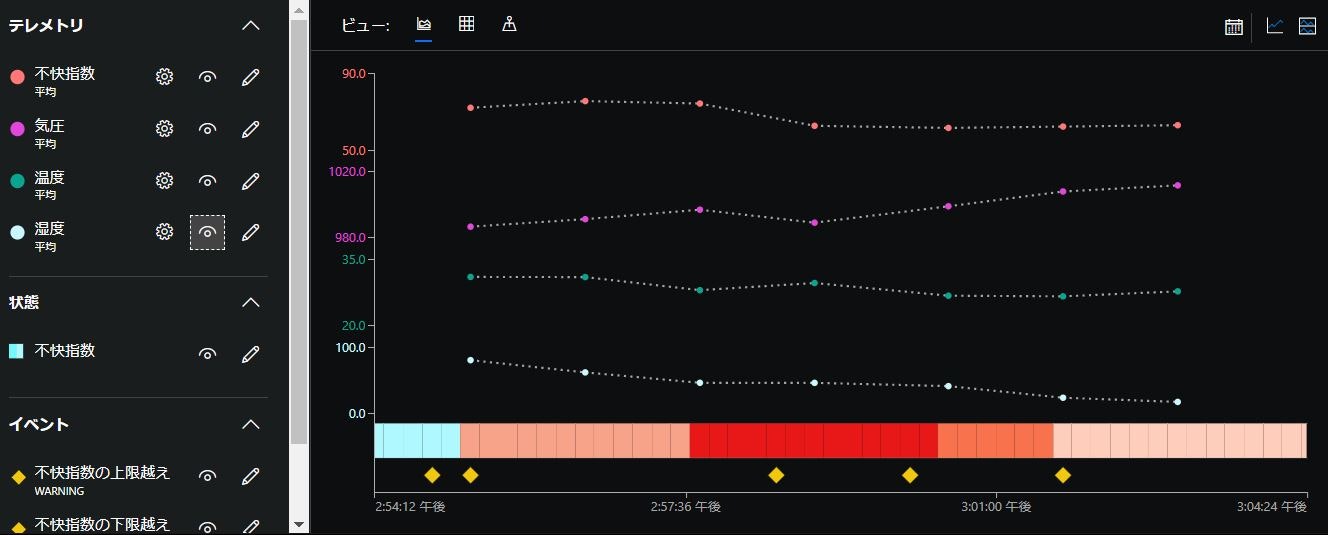Edit the 不快指数の下限越え event
This screenshot has width=1328, height=535.
pyautogui.click(x=251, y=526)
